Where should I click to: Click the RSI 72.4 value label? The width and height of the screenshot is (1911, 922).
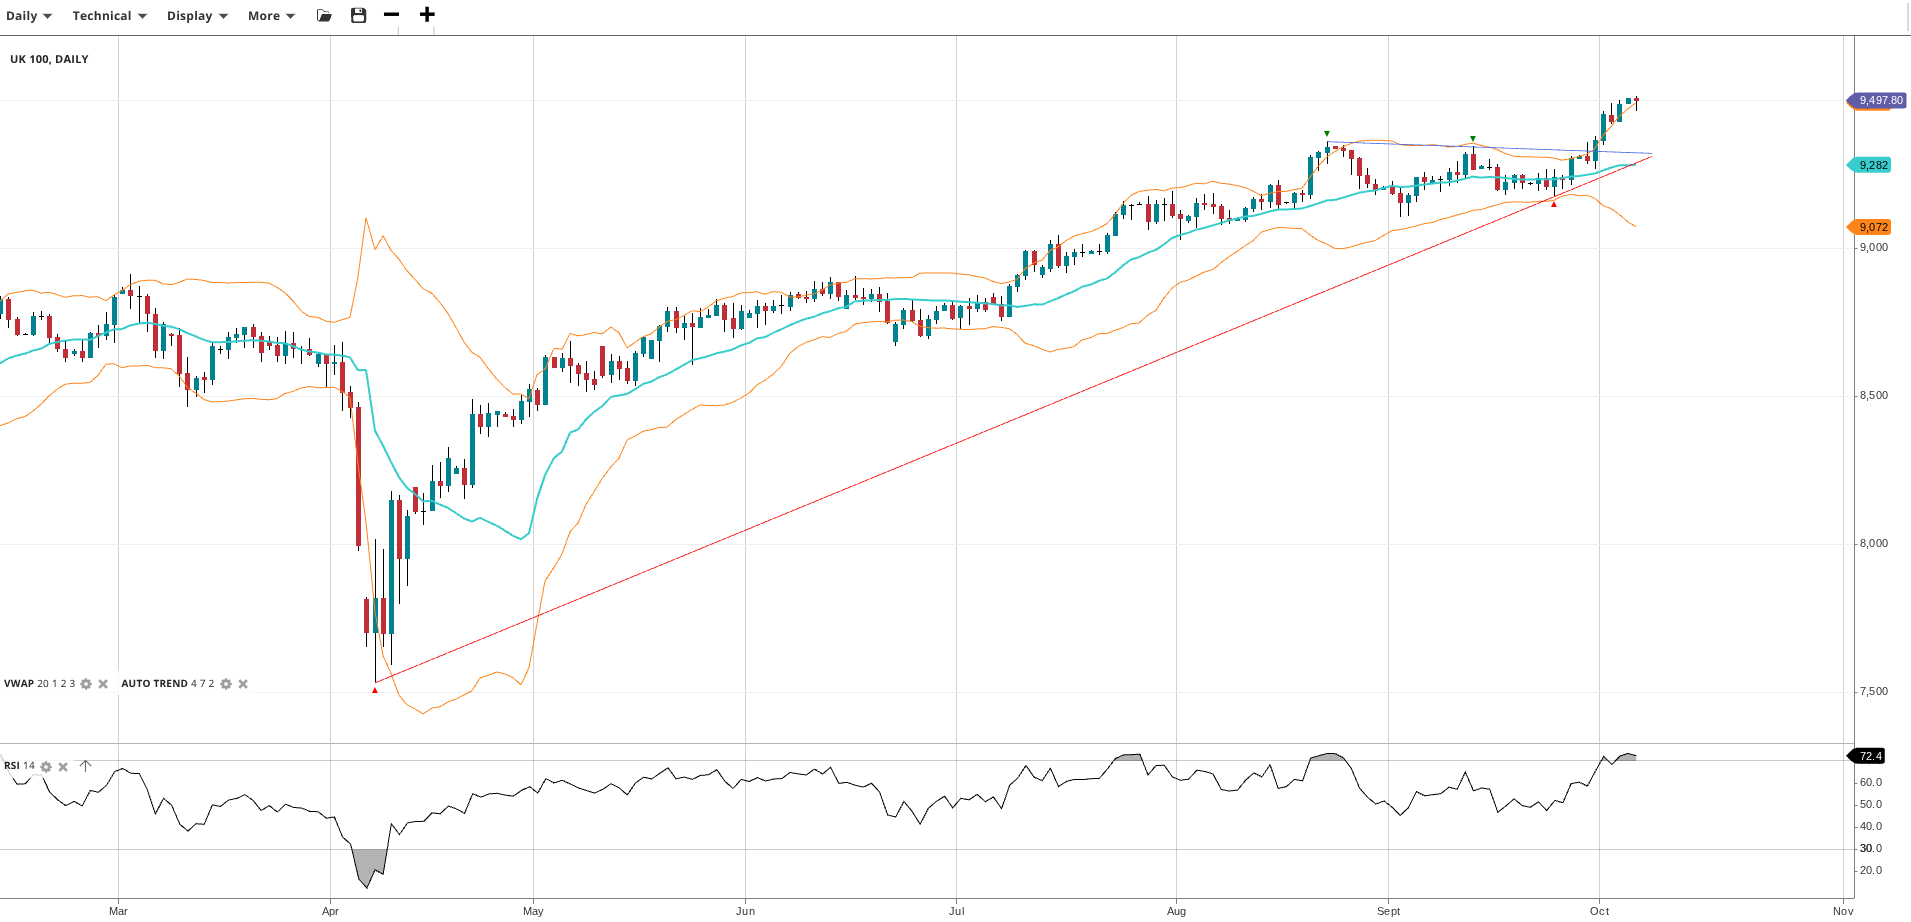(1870, 756)
